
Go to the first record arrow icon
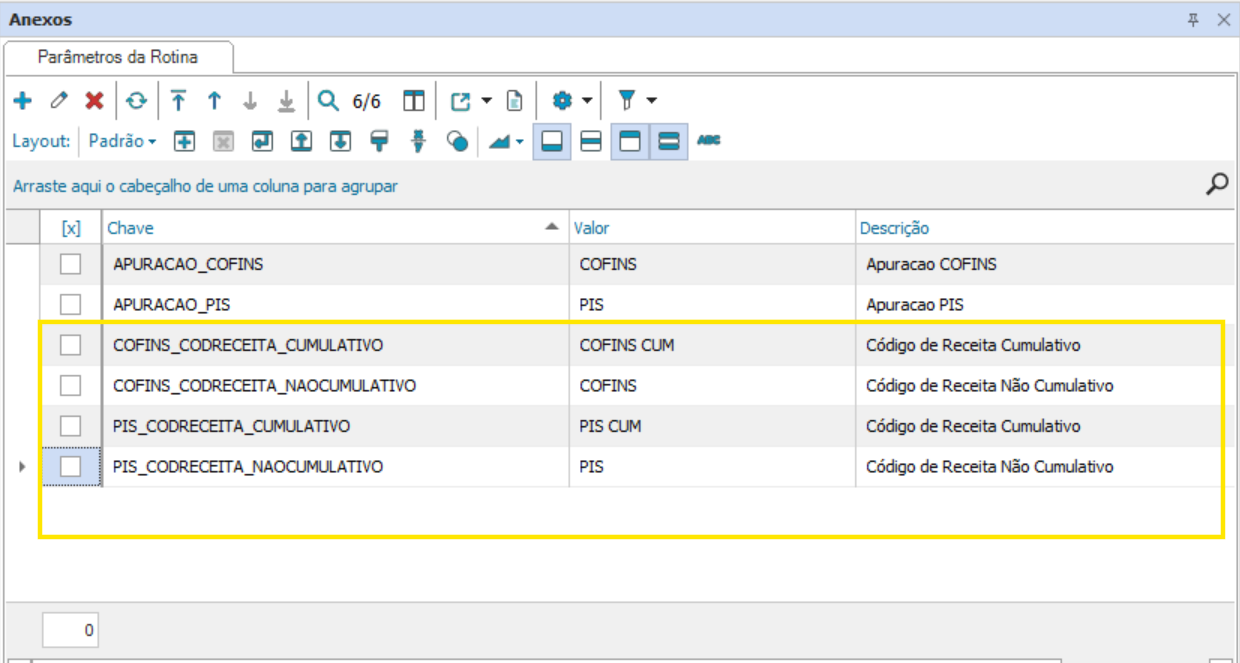tap(178, 100)
